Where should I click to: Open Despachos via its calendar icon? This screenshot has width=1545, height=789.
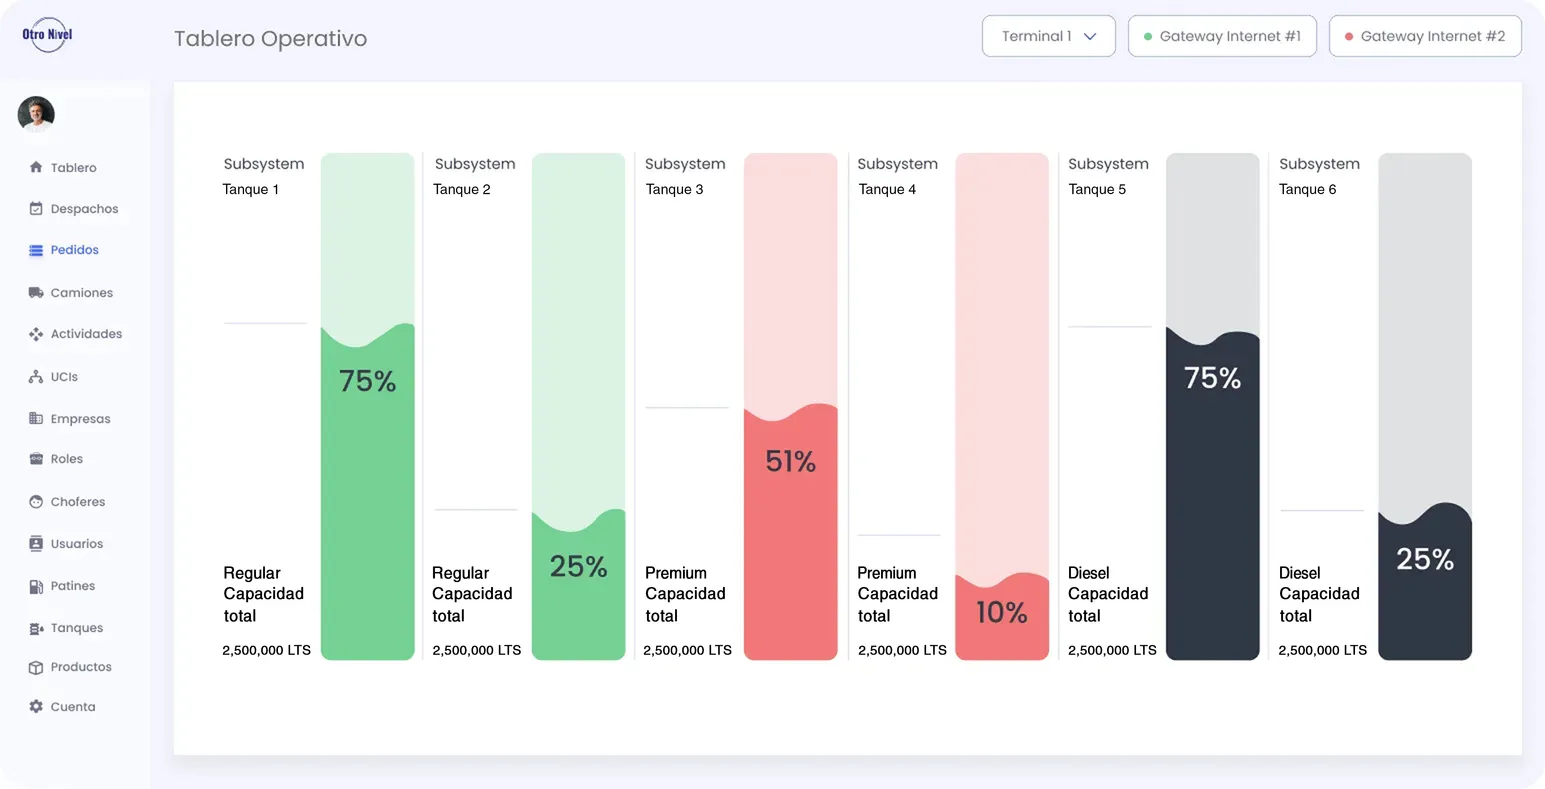click(36, 209)
